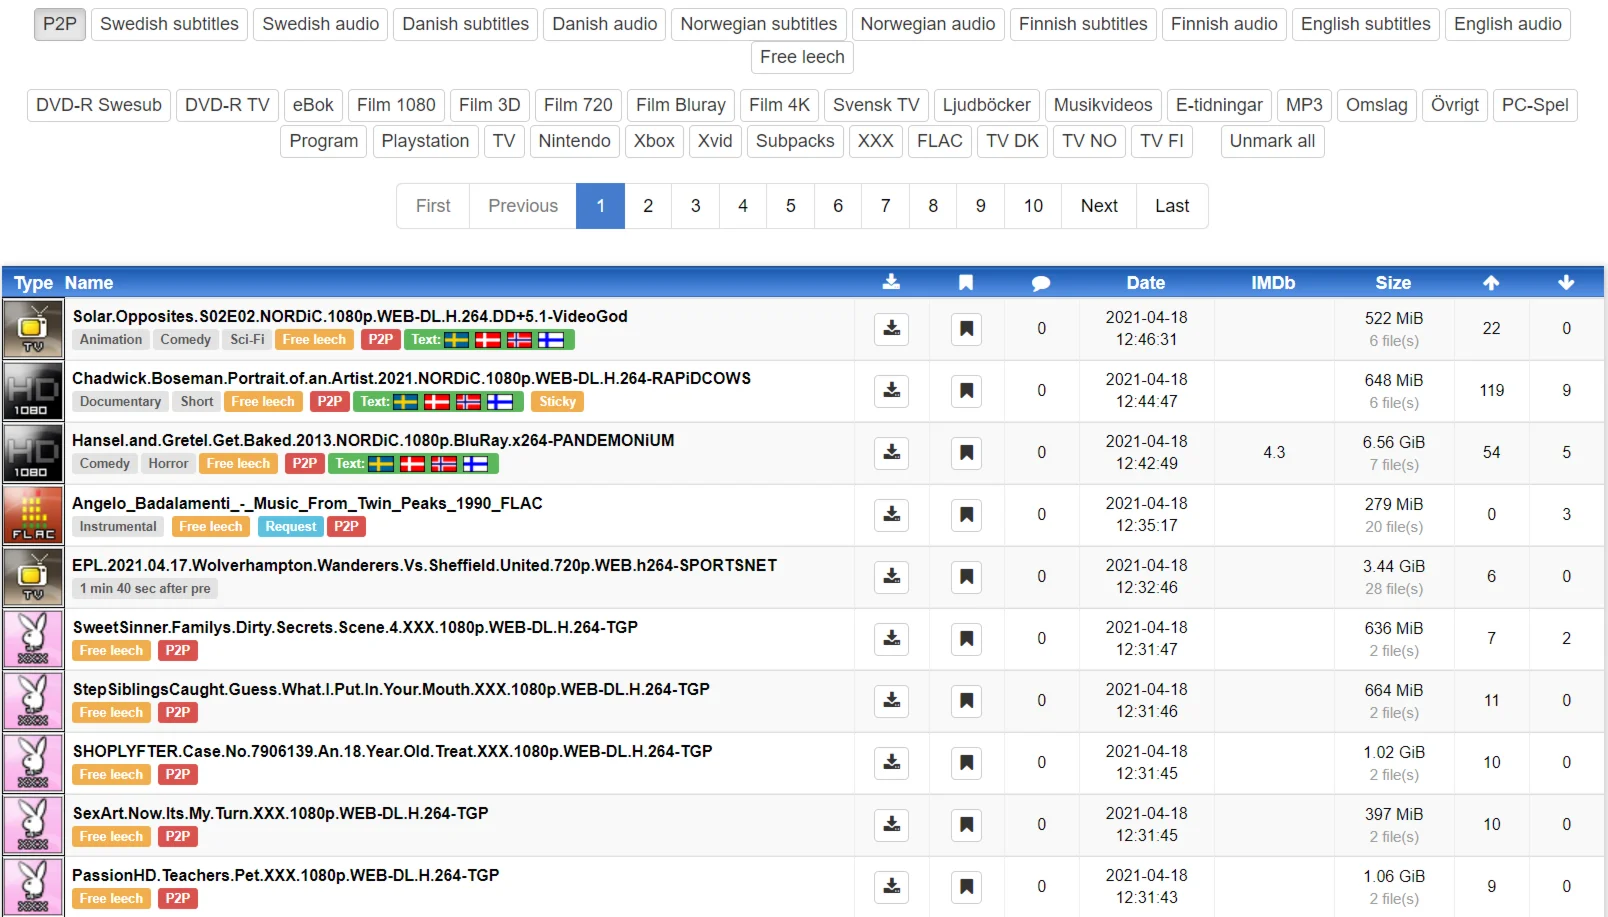Sort by leechers down-arrow header
1608x917 pixels.
point(1566,283)
